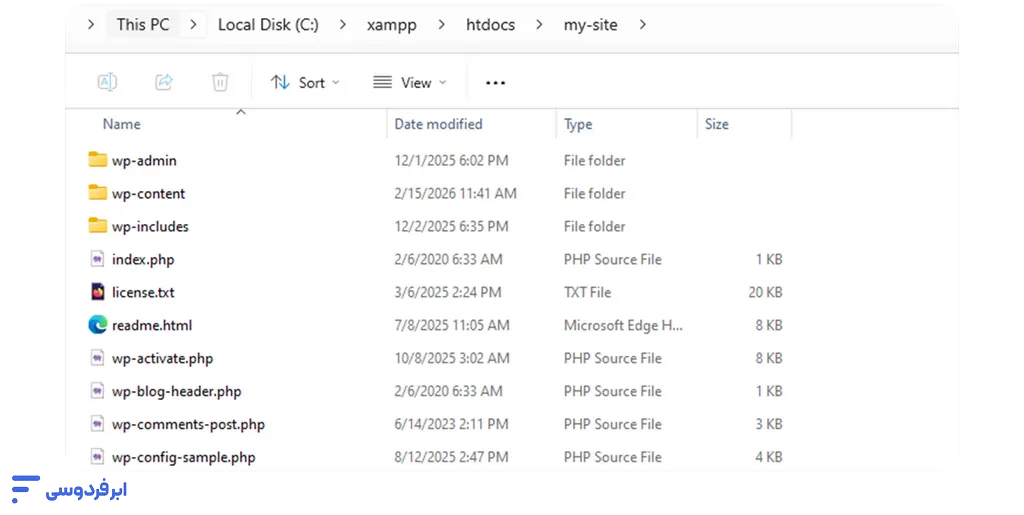The width and height of the screenshot is (1024, 515).
Task: Expand chevron before This PC breadcrumb
Action: pyautogui.click(x=91, y=25)
